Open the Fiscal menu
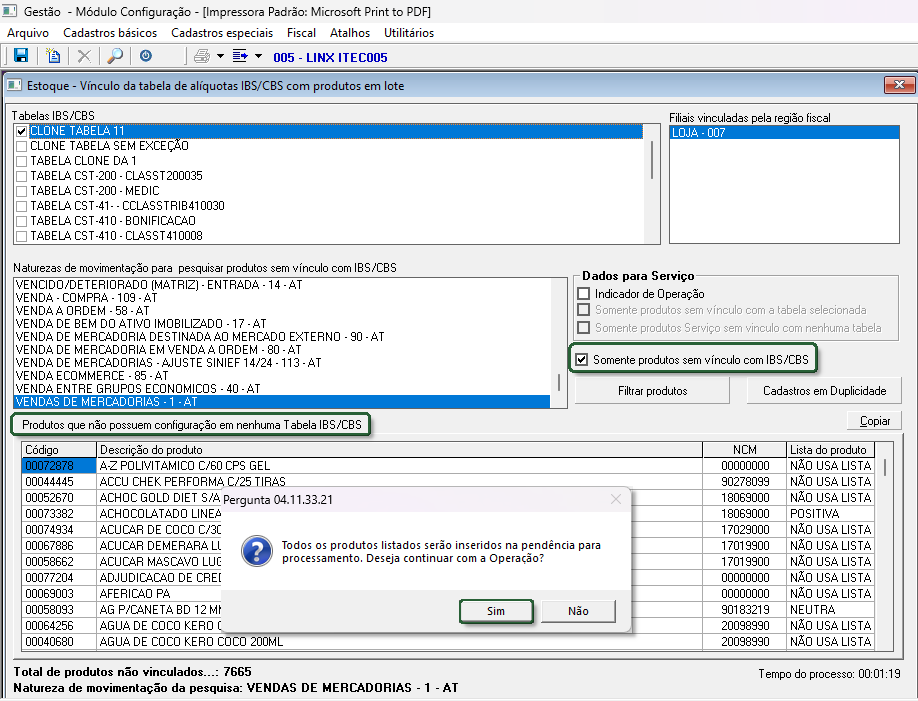This screenshot has width=918, height=701. (301, 33)
